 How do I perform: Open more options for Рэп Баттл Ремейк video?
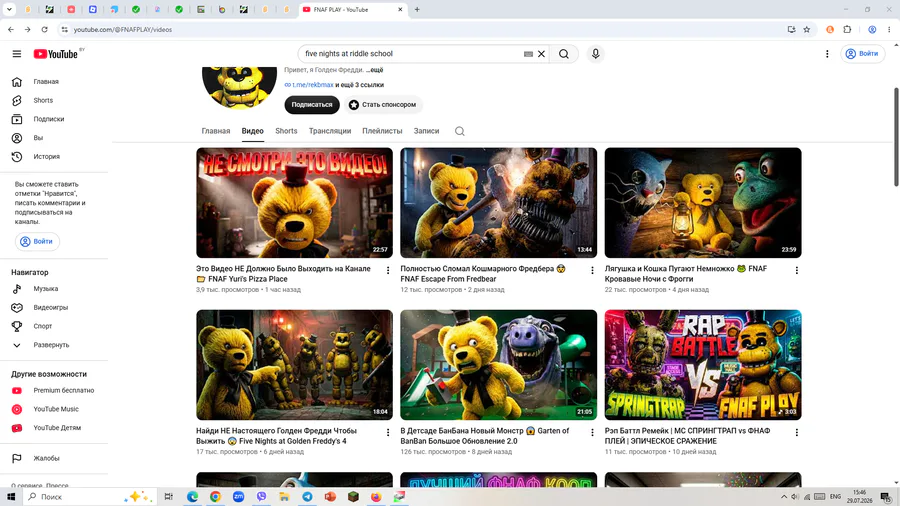(x=796, y=433)
